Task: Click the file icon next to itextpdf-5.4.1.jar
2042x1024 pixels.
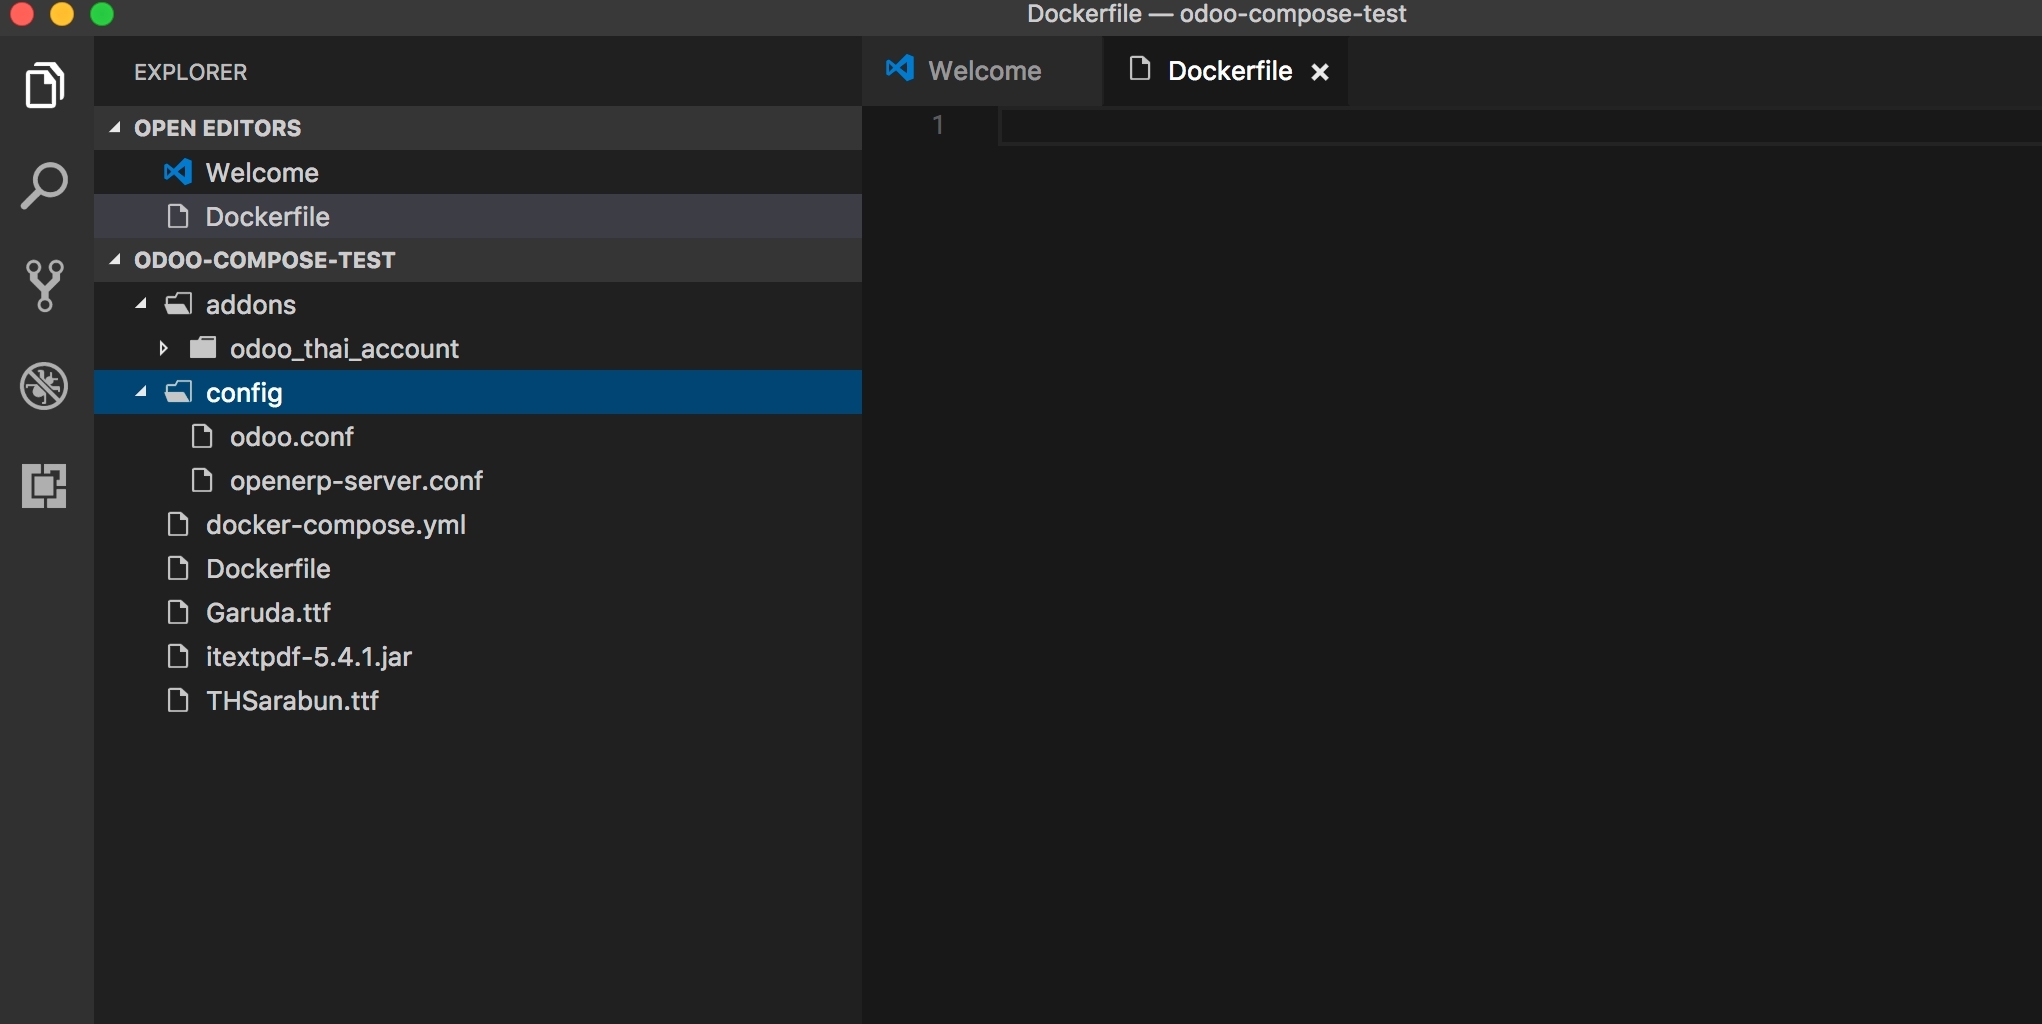Action: pyautogui.click(x=178, y=656)
